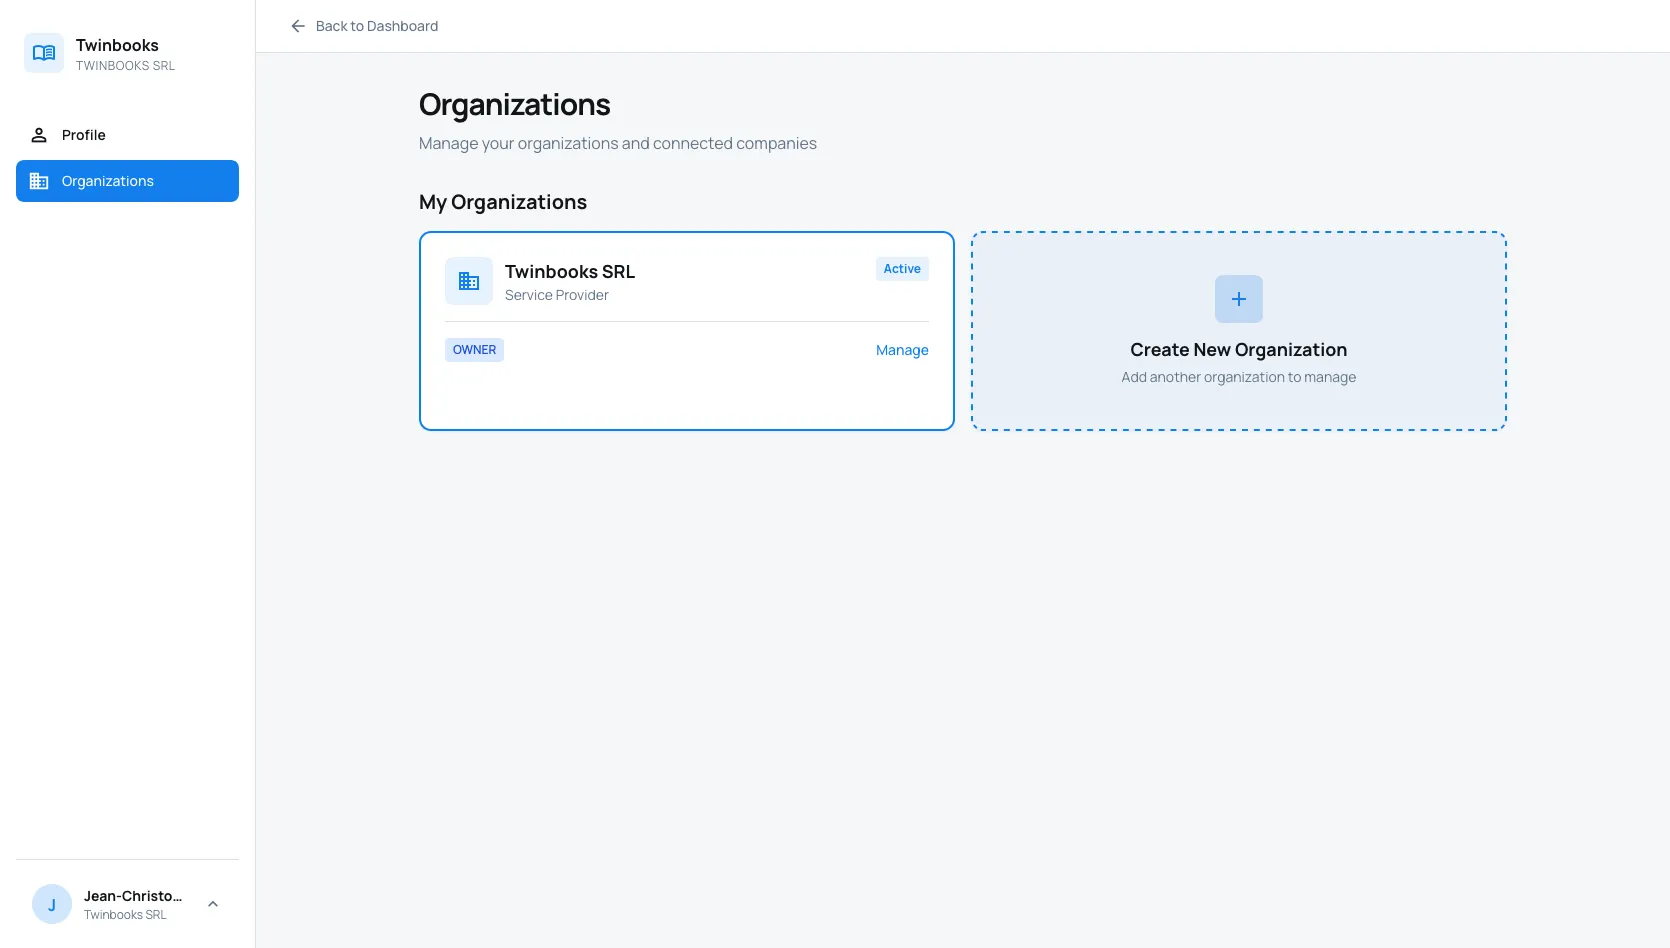The width and height of the screenshot is (1670, 948).
Task: Click the TWINBOOKS SRL subtitle in sidebar header
Action: (125, 66)
